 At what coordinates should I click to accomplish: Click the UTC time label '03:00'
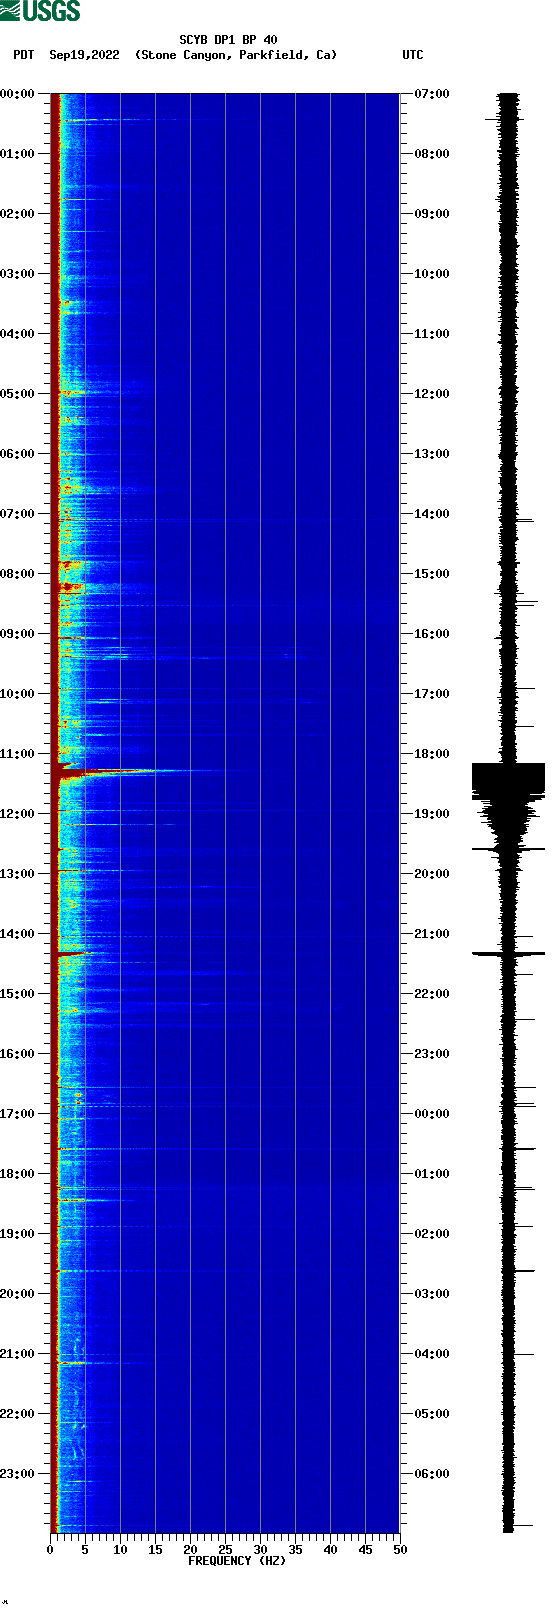432,1294
